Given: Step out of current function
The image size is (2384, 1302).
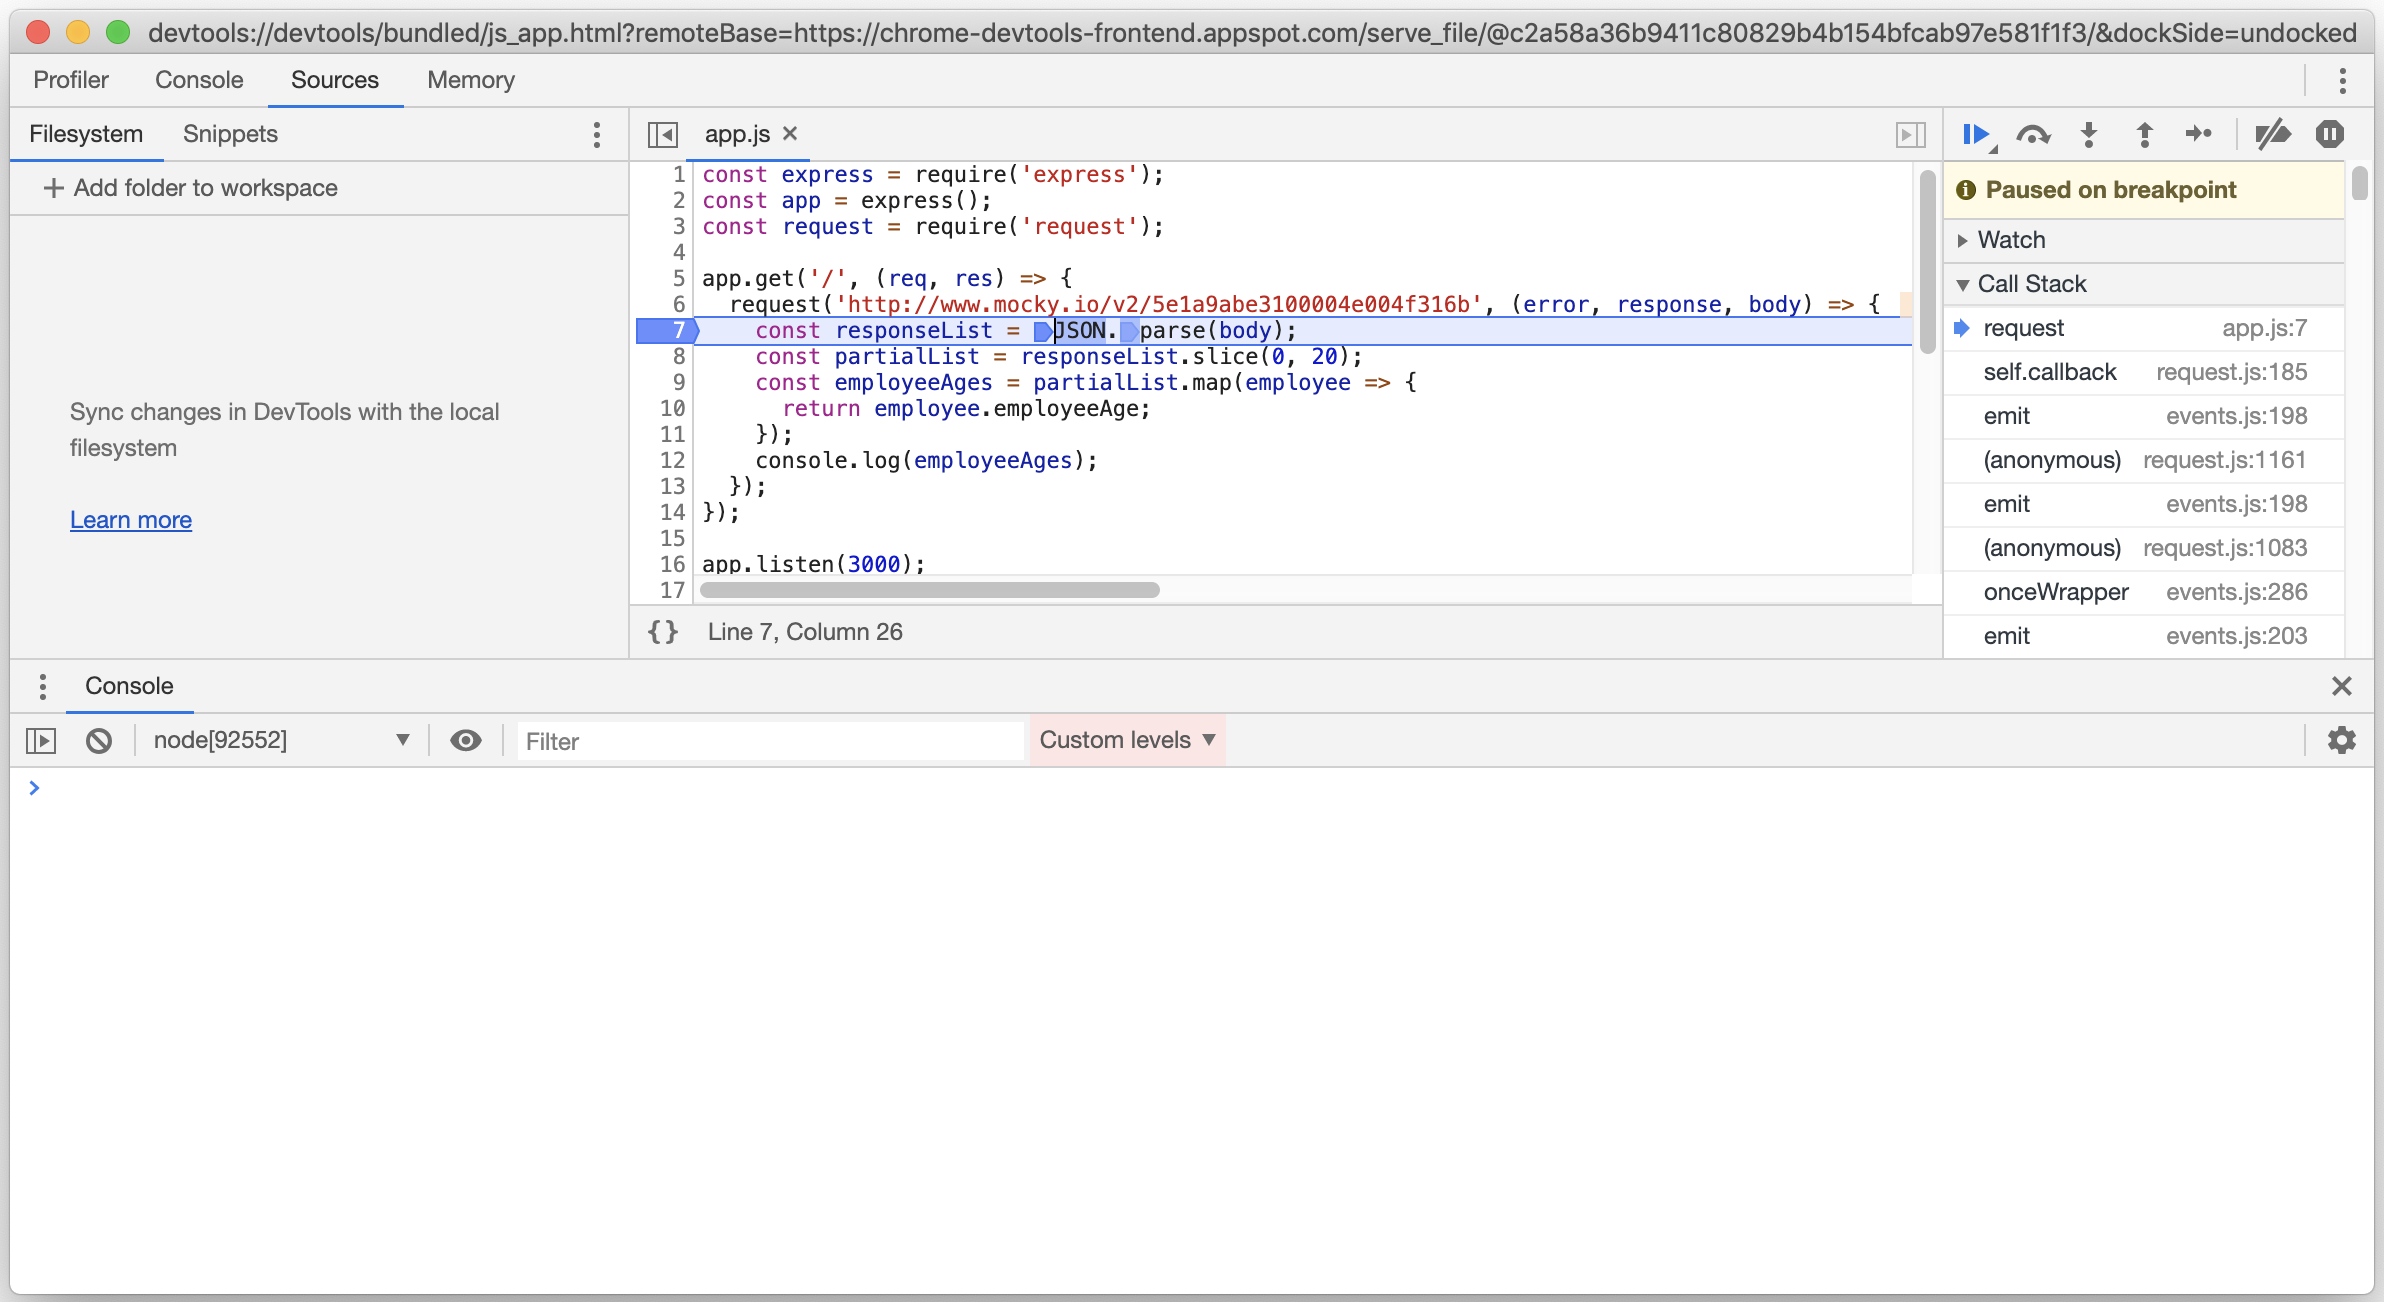Looking at the screenshot, I should tap(2144, 134).
